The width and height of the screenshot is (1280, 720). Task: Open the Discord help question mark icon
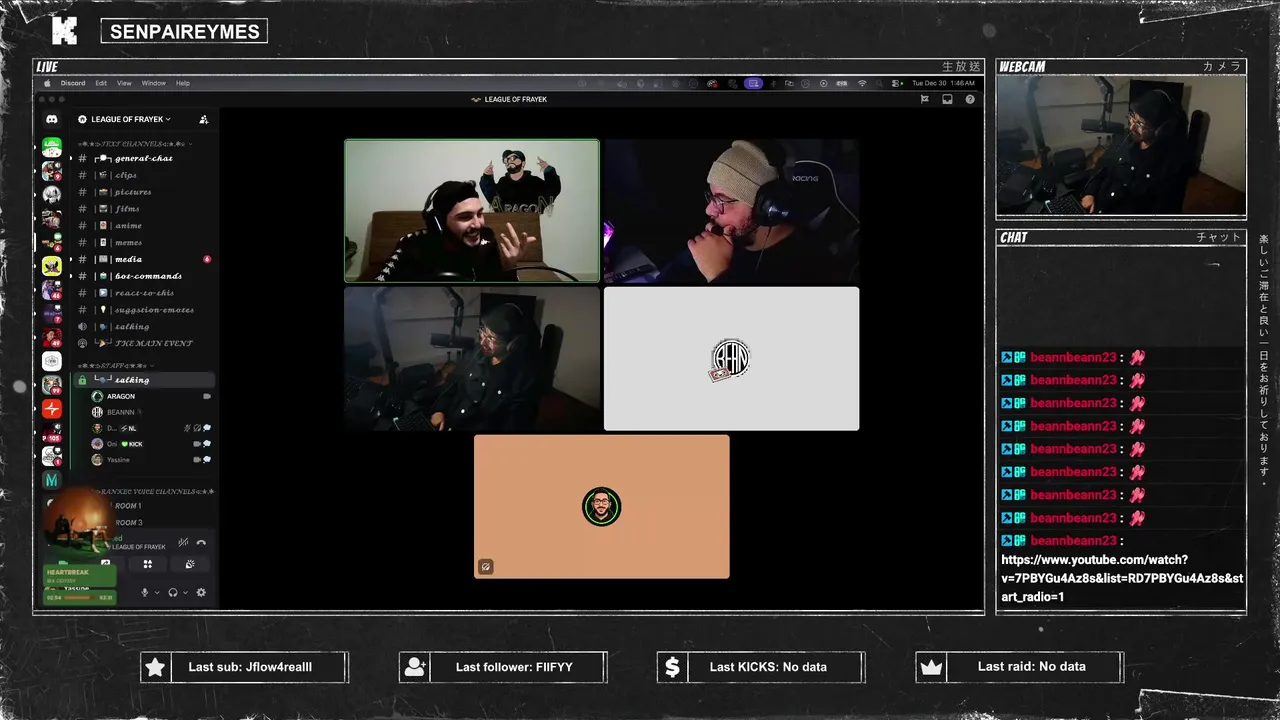coord(970,99)
